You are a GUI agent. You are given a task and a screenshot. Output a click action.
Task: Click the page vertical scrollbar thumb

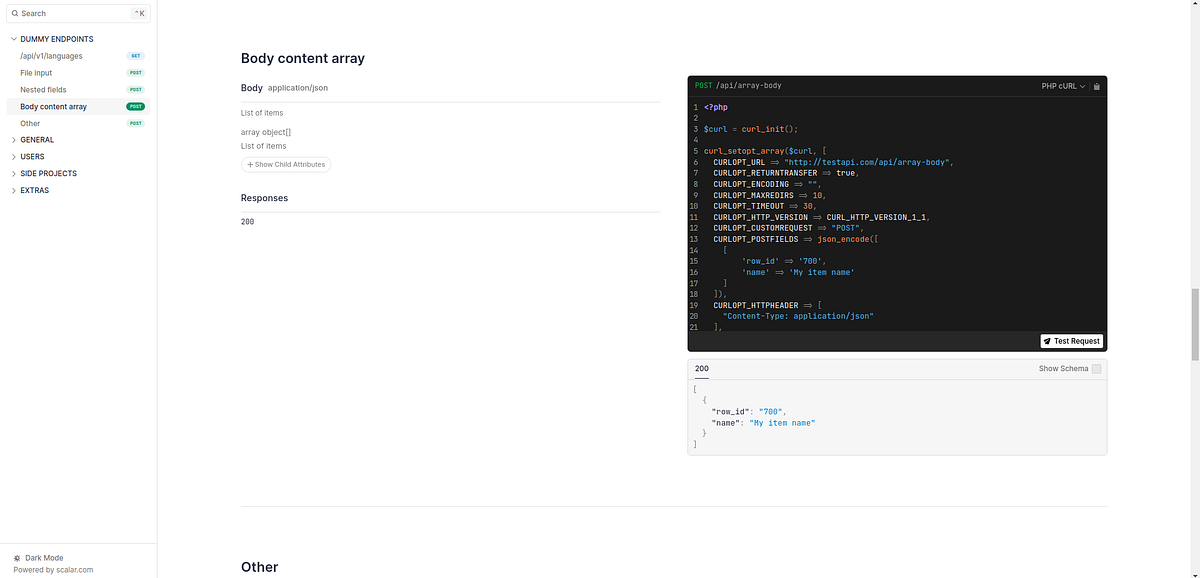[1194, 325]
